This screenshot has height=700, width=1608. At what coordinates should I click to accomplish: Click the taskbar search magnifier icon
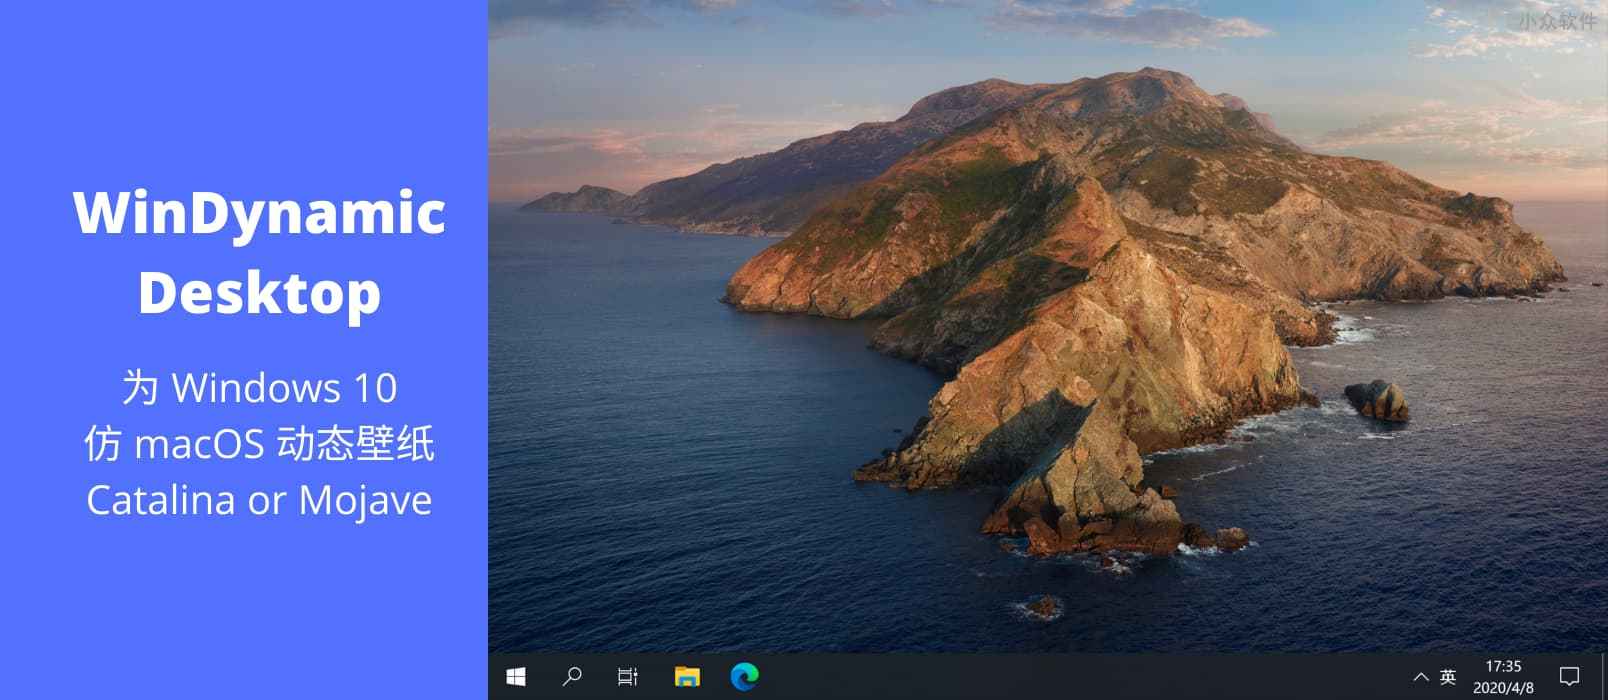point(572,677)
